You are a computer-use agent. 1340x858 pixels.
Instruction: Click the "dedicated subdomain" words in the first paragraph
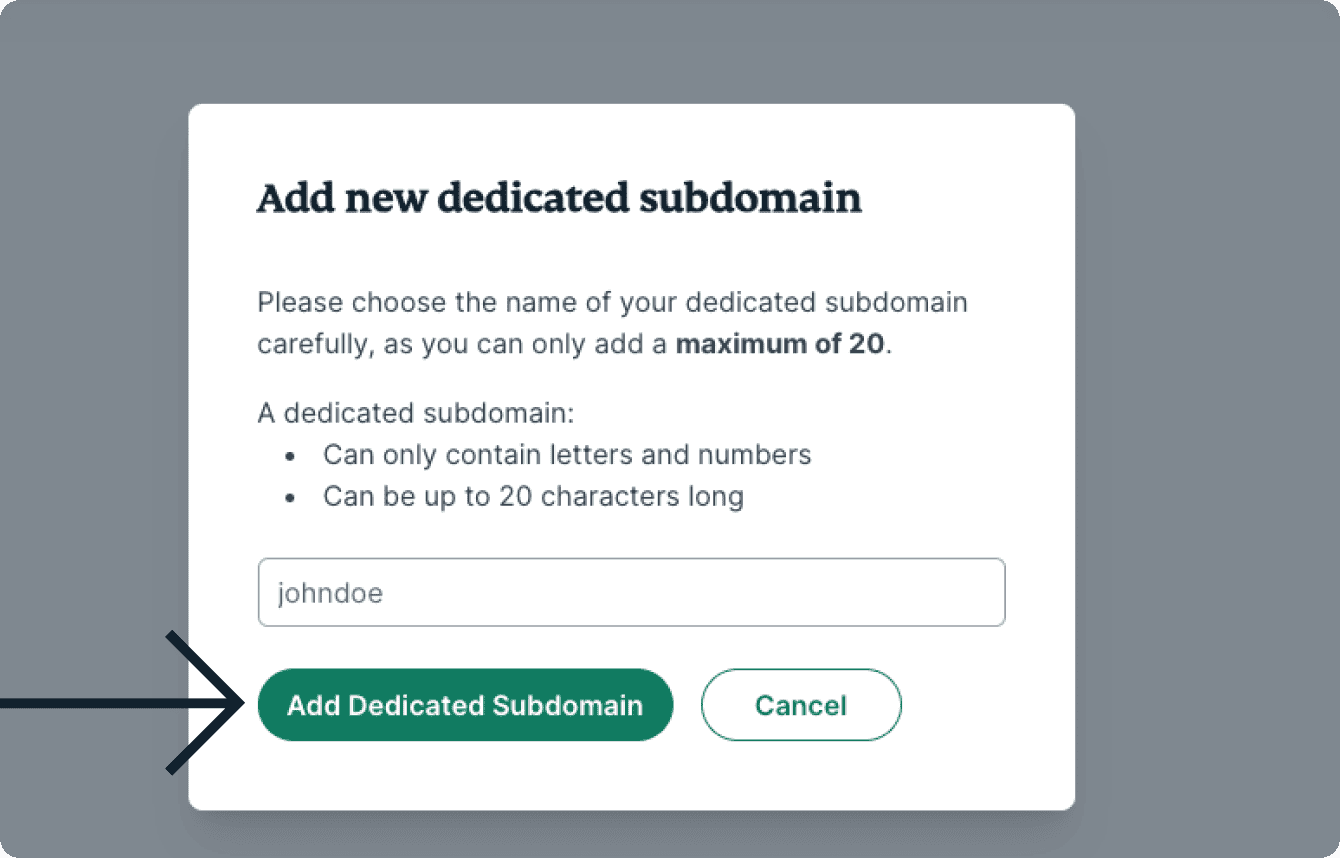tap(827, 302)
